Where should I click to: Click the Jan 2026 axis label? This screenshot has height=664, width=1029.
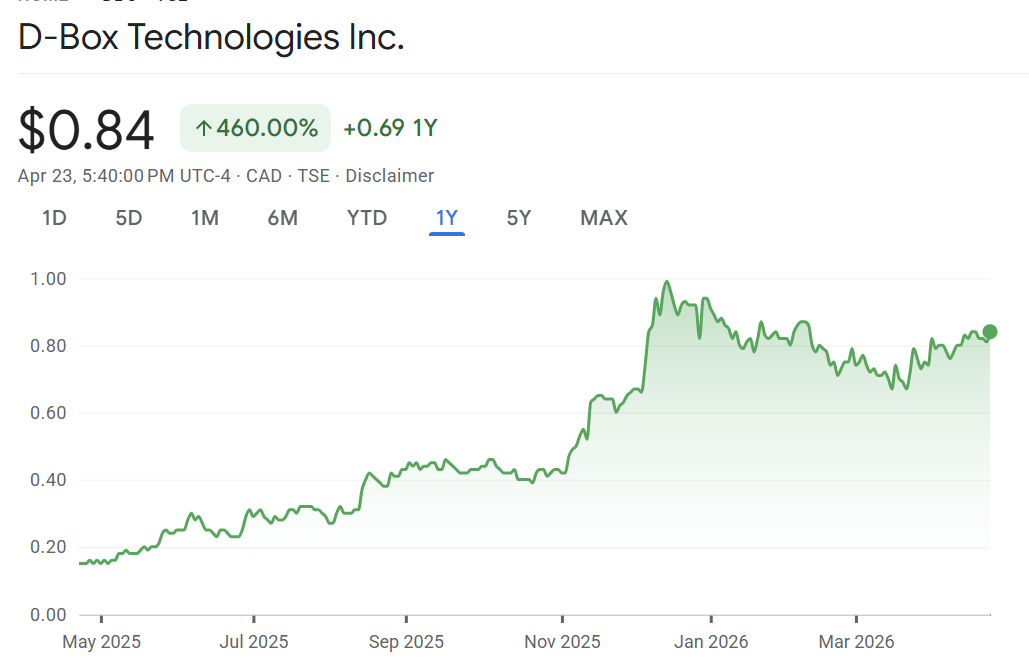point(711,641)
